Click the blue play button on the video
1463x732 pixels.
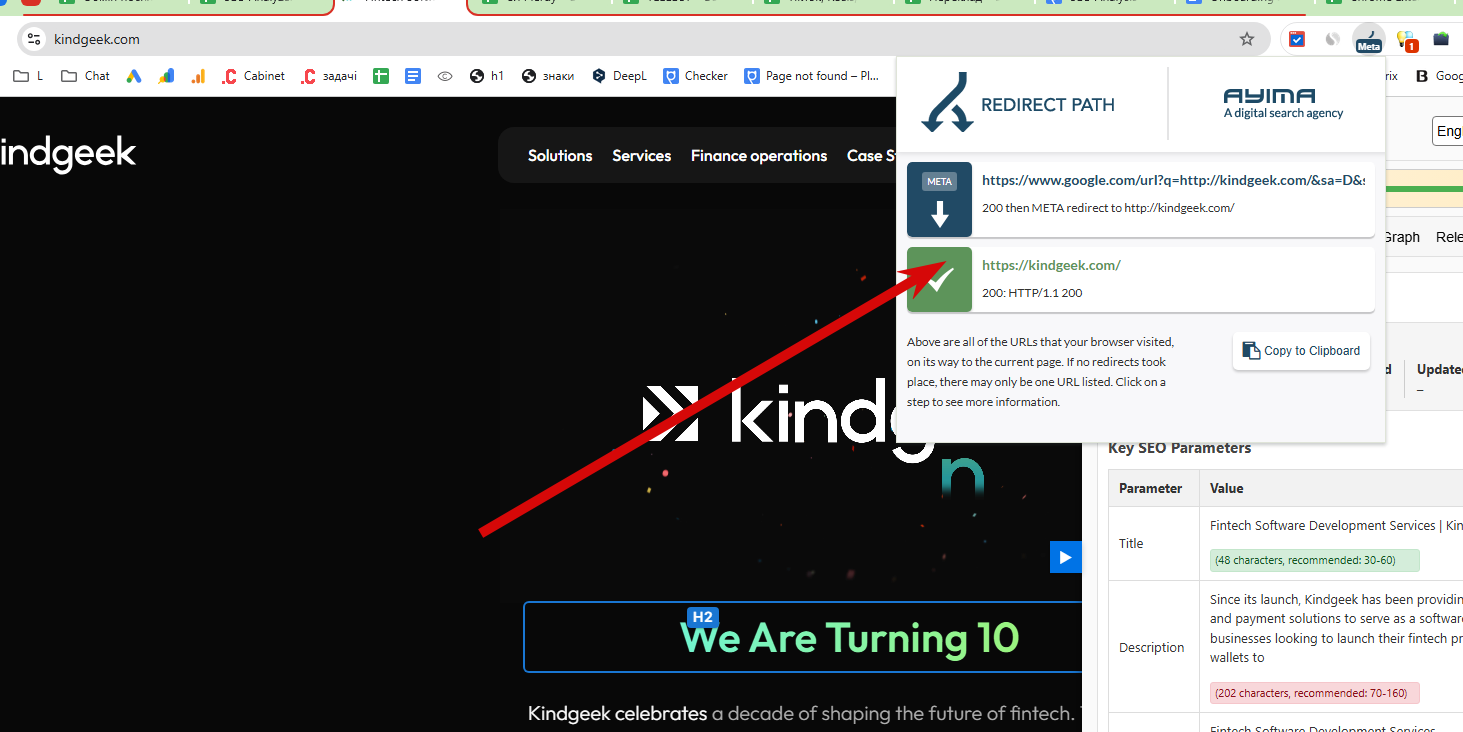(1065, 557)
